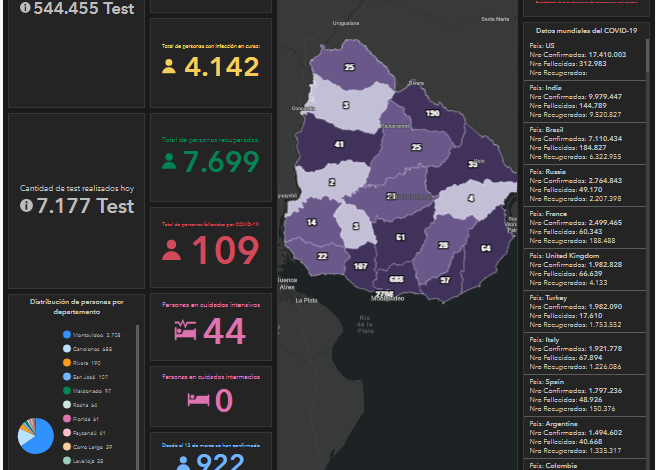Select the map region labeled 107
This screenshot has width=656, height=470.
click(361, 266)
